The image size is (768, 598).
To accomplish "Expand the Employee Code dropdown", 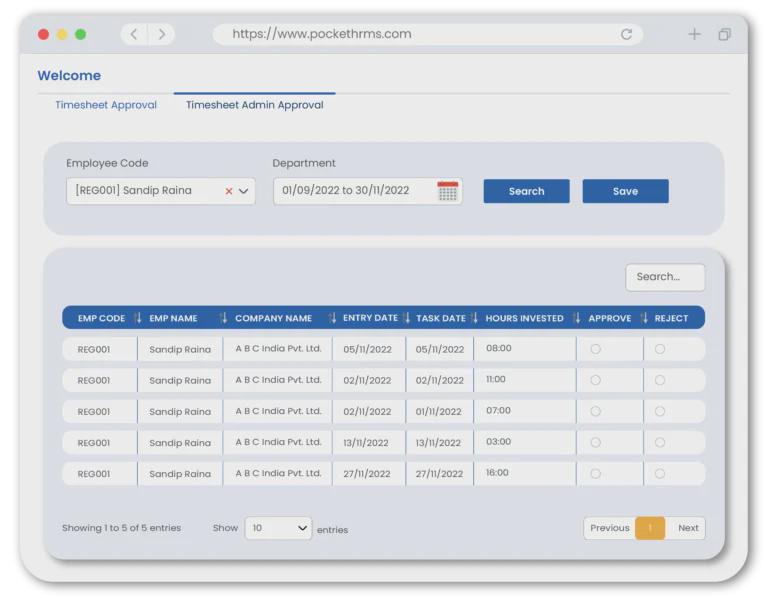I will 244,191.
